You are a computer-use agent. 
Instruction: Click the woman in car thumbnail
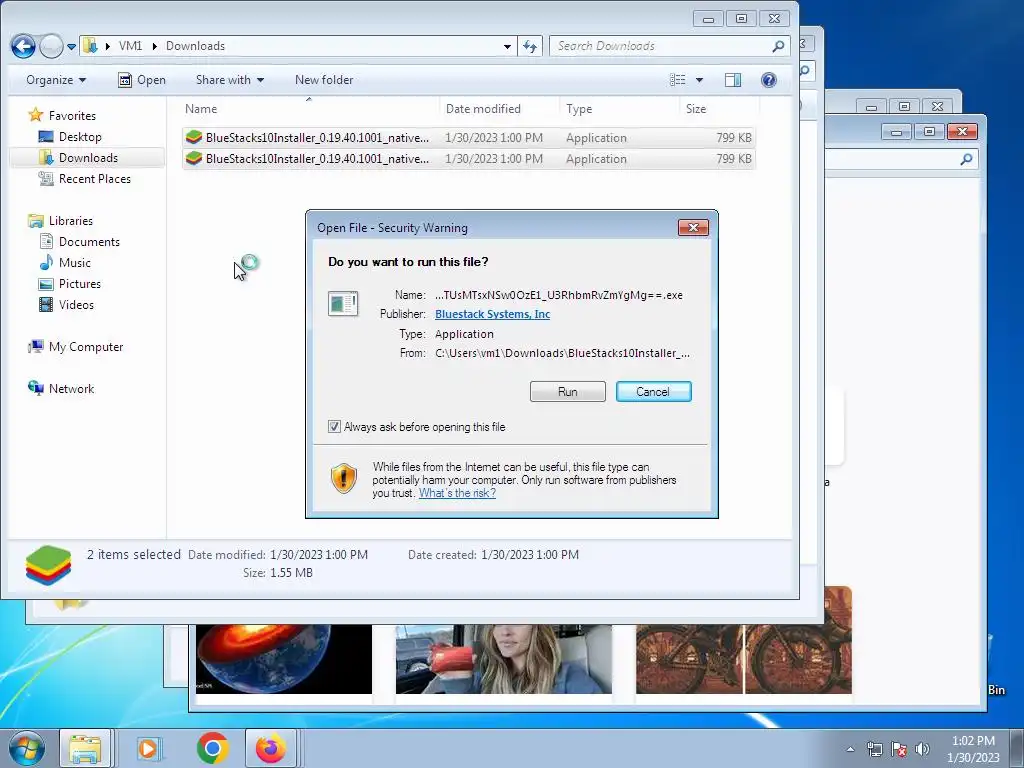(x=504, y=659)
